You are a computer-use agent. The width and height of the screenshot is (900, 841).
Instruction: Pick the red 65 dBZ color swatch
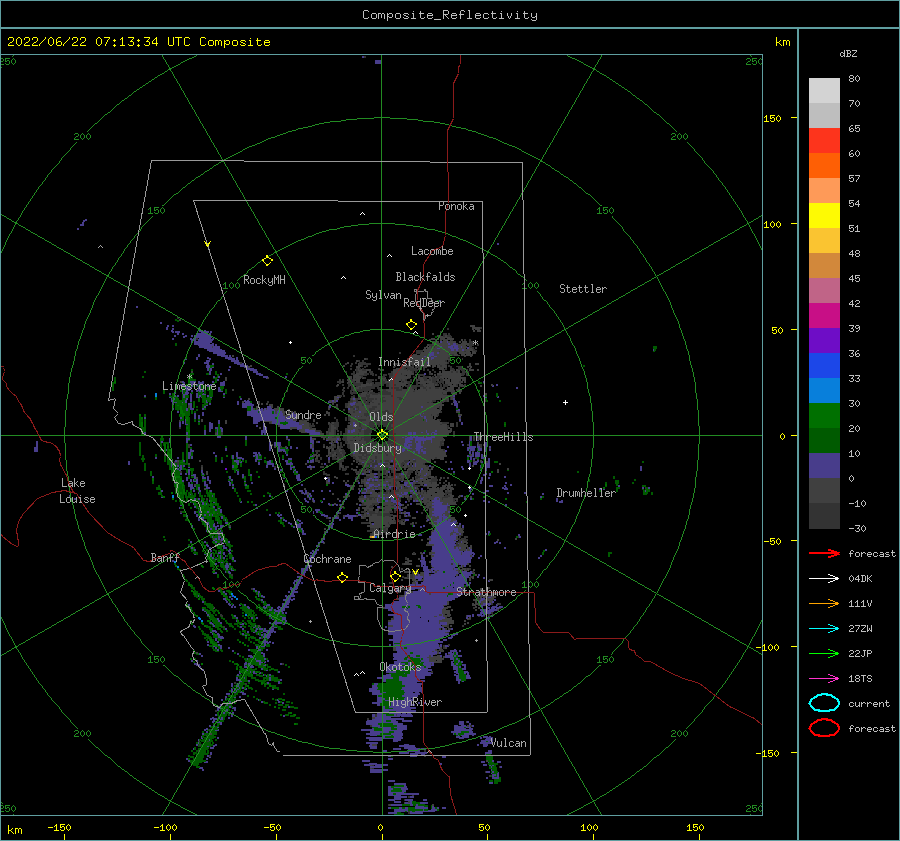click(824, 140)
